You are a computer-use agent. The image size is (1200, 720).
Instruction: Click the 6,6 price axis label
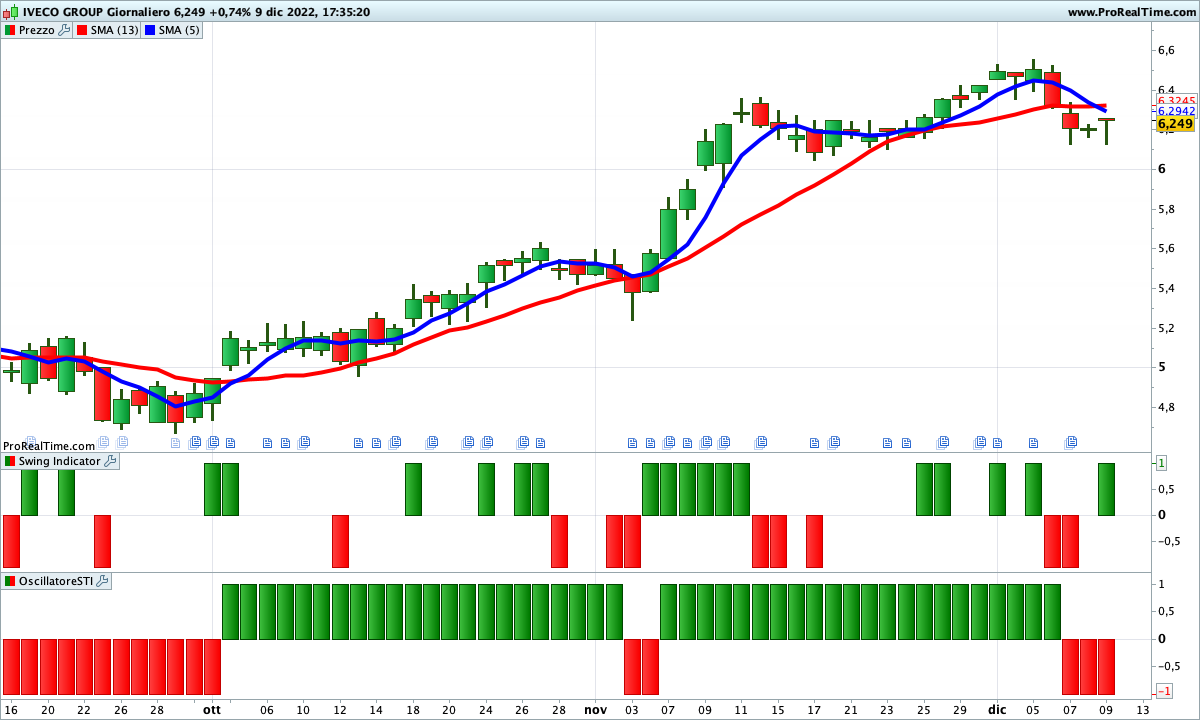1166,50
